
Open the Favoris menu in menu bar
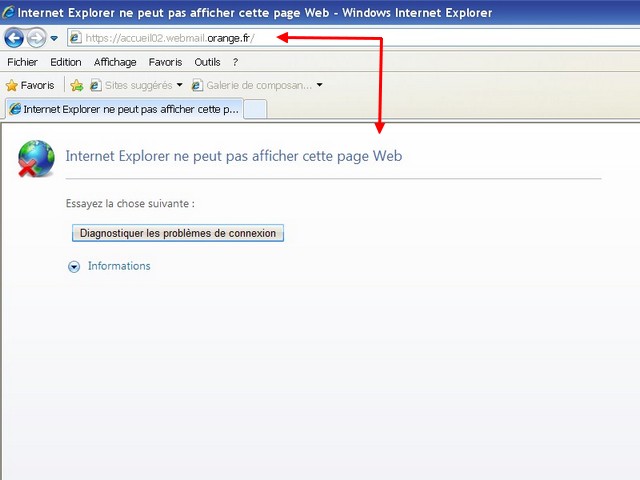tap(165, 62)
